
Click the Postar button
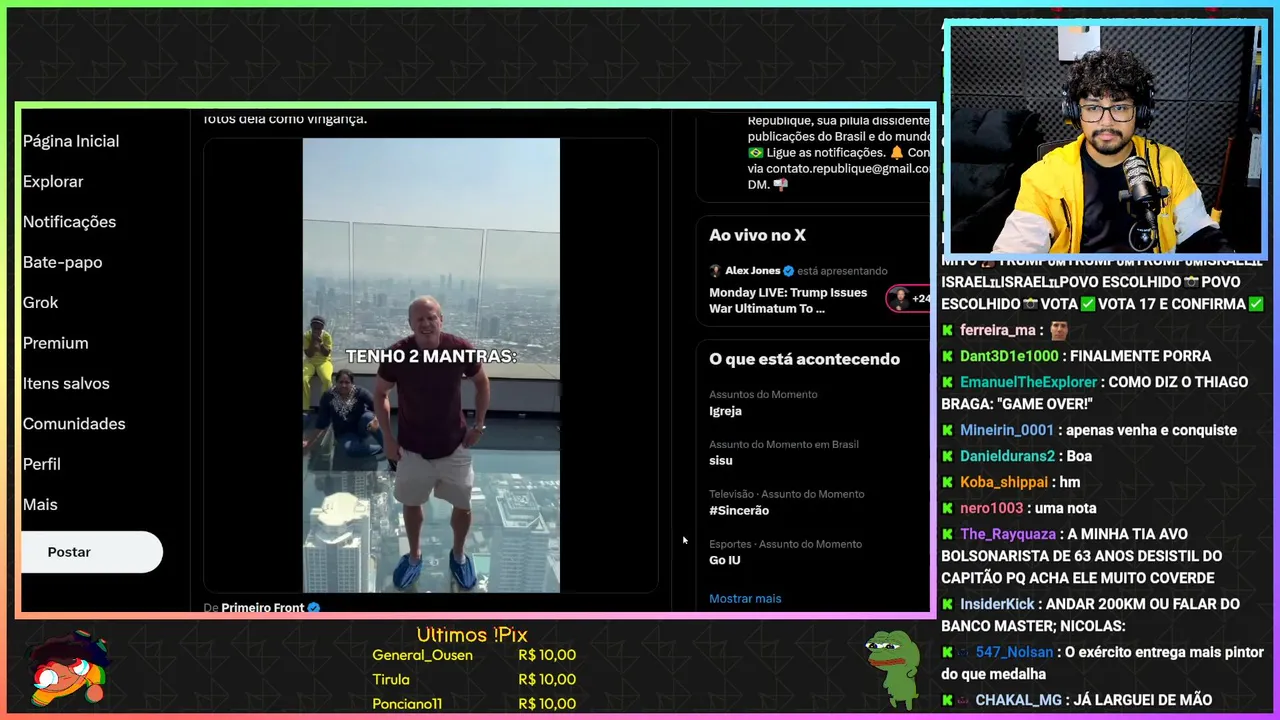click(91, 552)
